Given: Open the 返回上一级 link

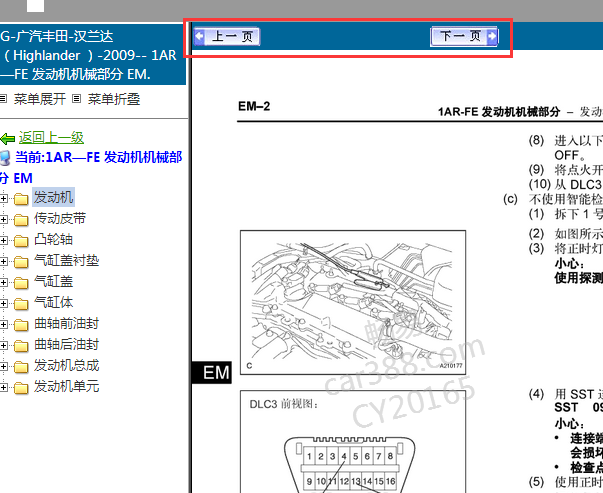Looking at the screenshot, I should pyautogui.click(x=51, y=137).
